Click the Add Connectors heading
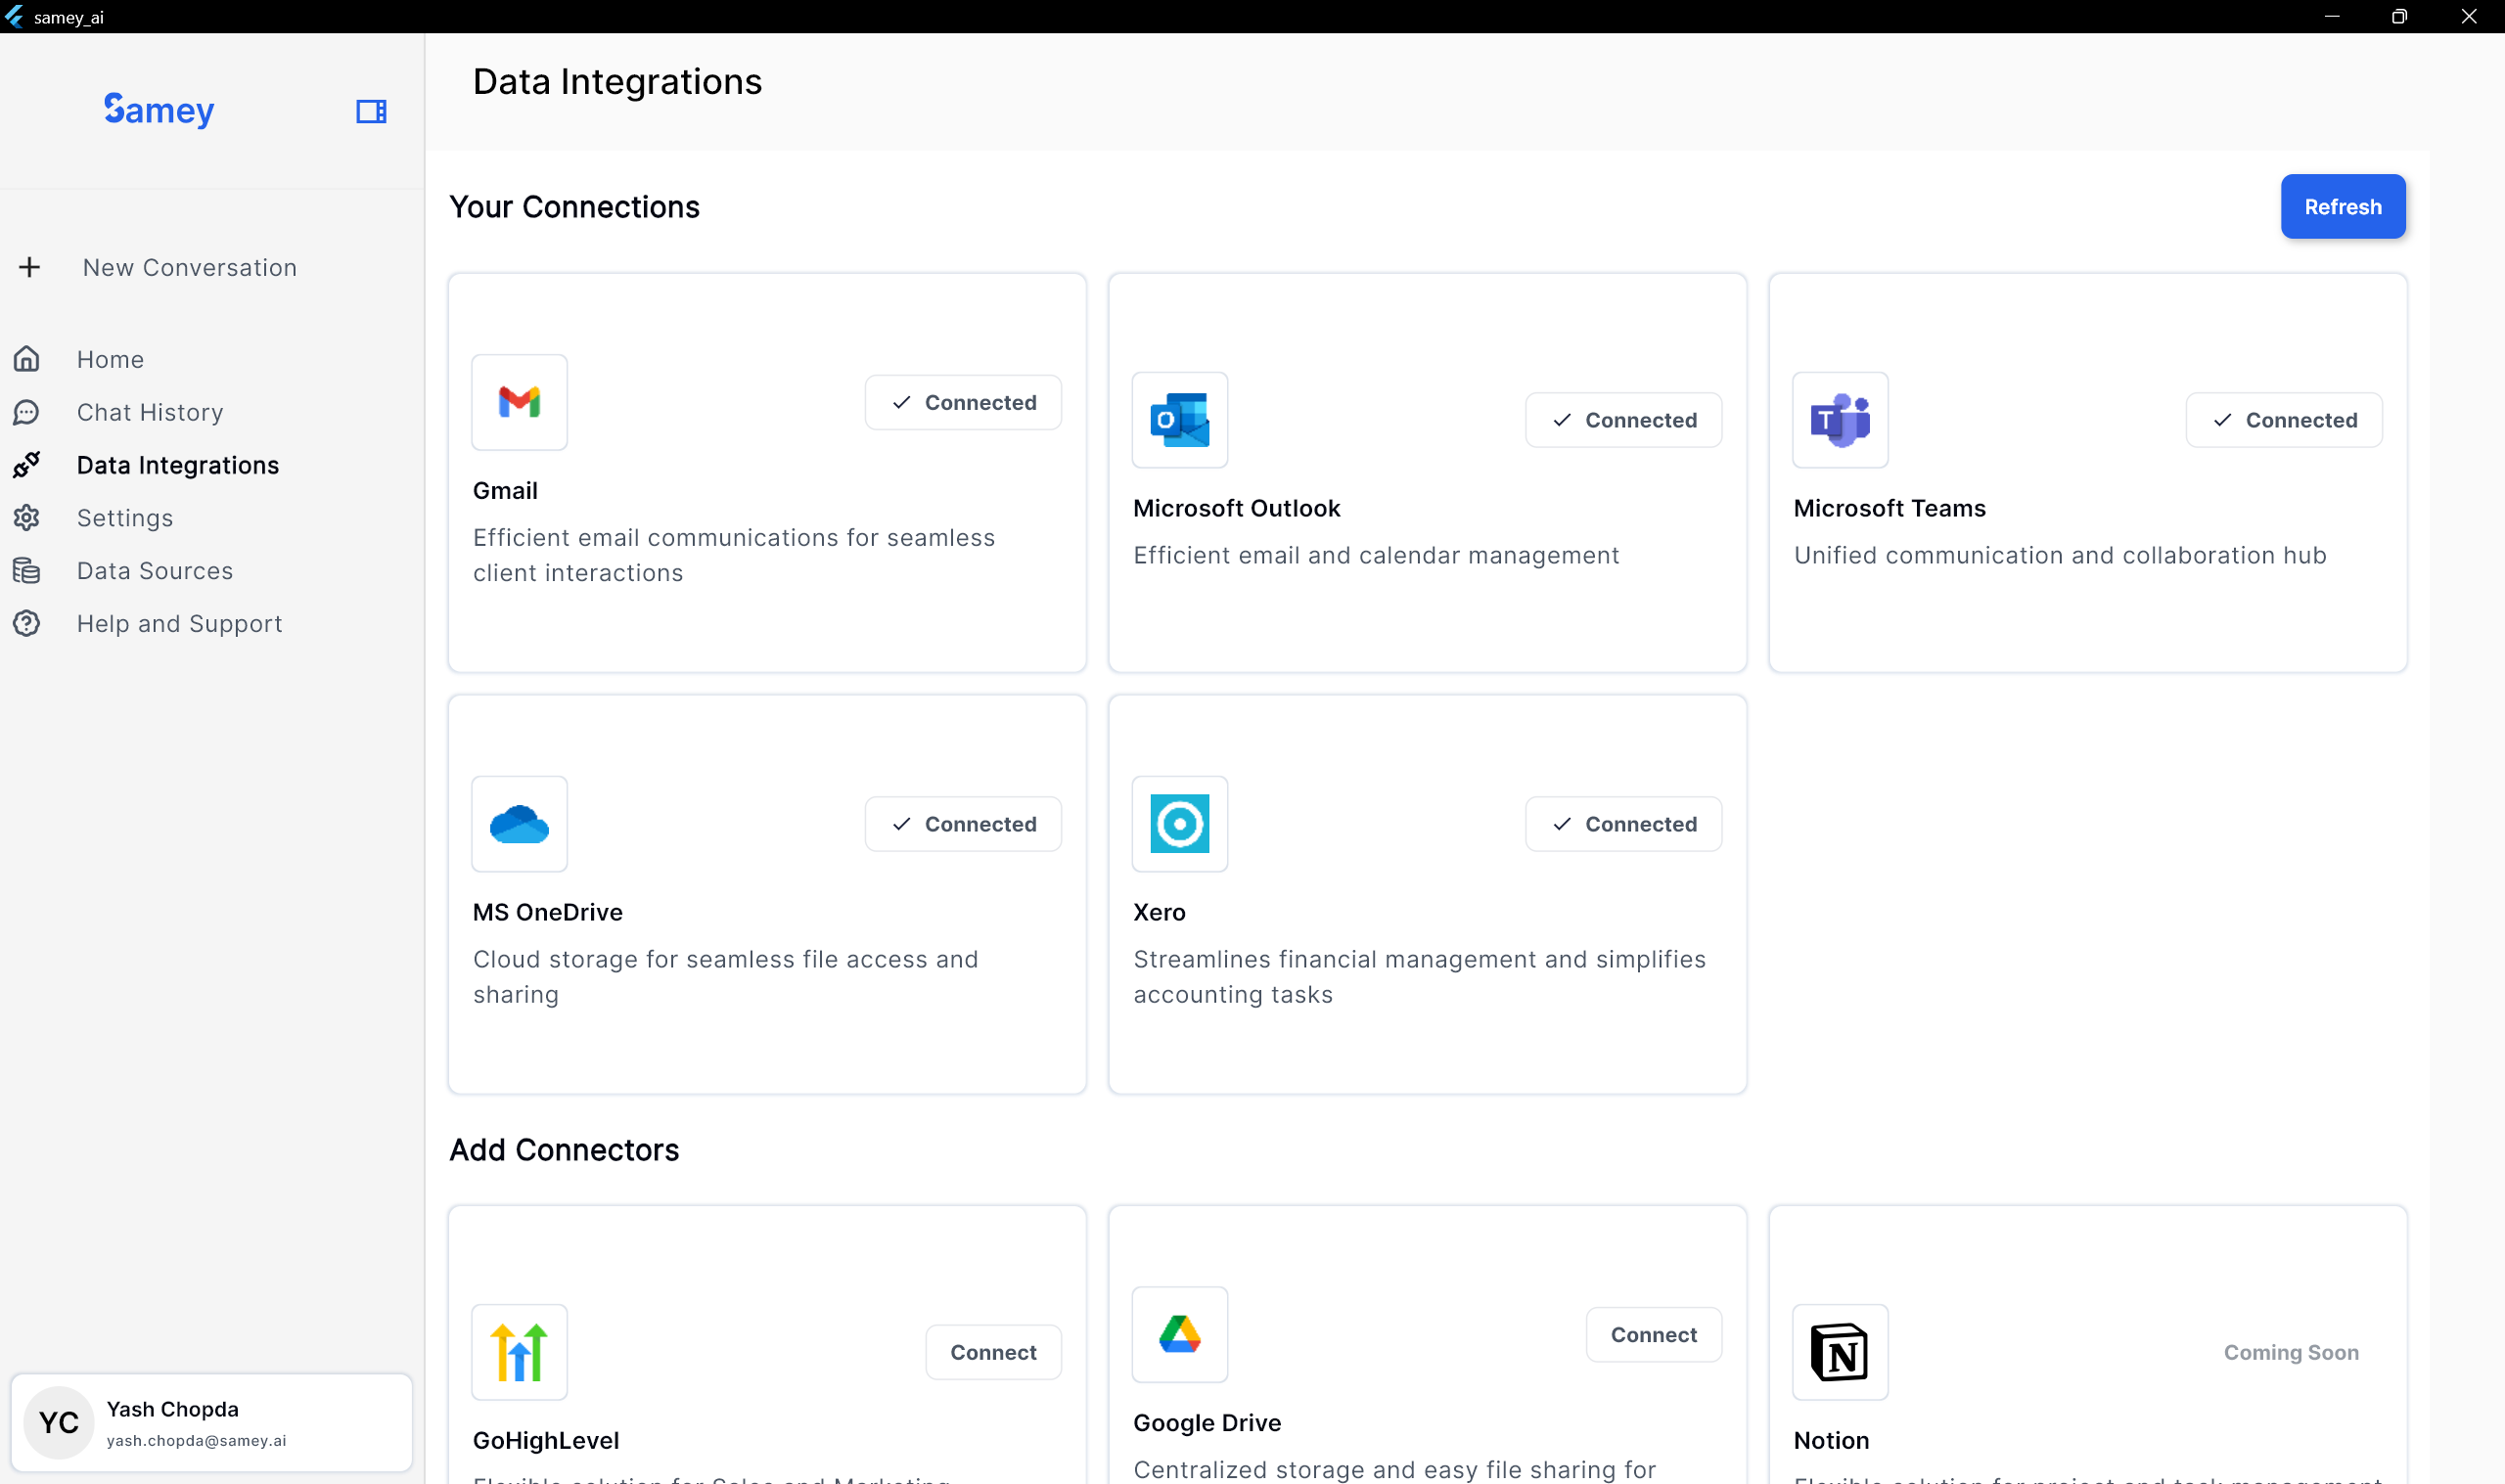Viewport: 2505px width, 1484px height. [x=564, y=1150]
